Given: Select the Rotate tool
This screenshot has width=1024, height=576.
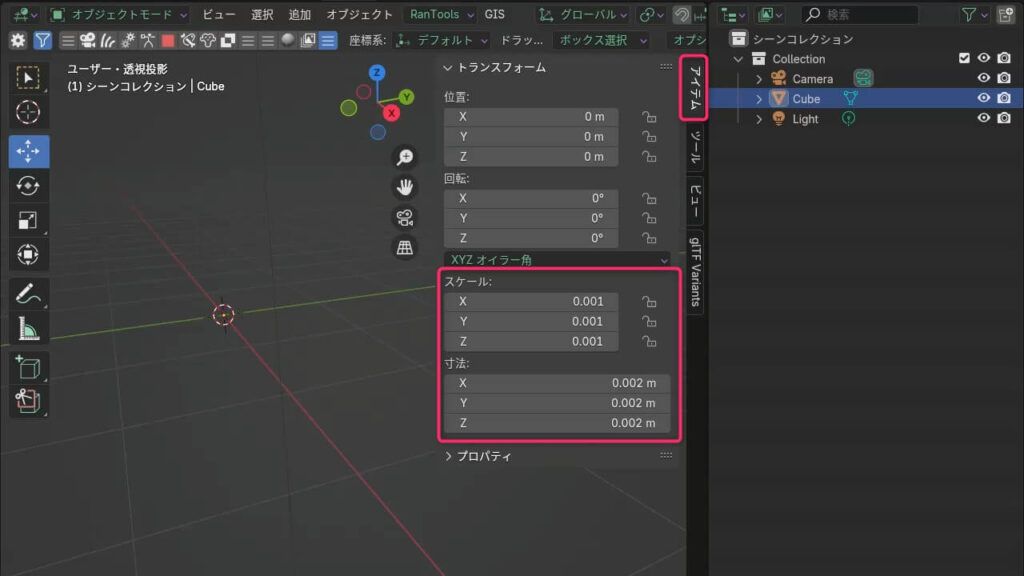Looking at the screenshot, I should [x=28, y=186].
